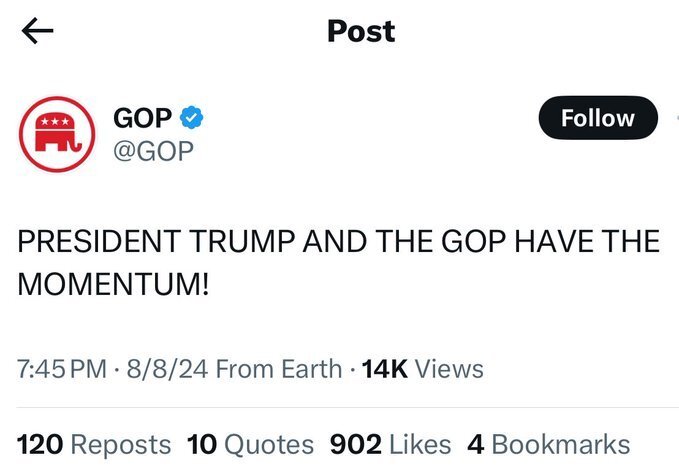Follow the GOP account
The width and height of the screenshot is (679, 474).
click(598, 118)
